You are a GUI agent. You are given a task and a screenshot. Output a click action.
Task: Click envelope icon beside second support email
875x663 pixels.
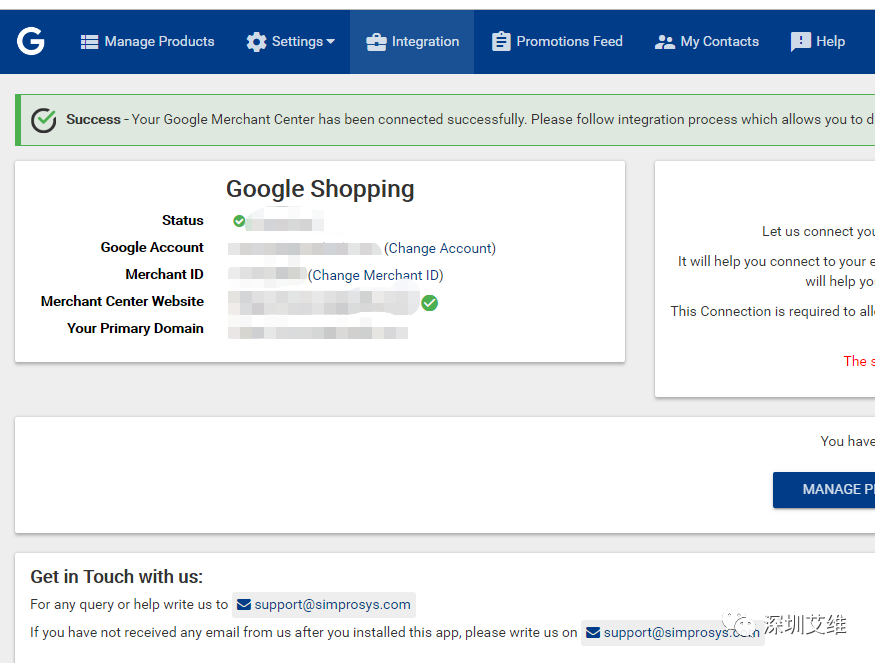[x=593, y=632]
